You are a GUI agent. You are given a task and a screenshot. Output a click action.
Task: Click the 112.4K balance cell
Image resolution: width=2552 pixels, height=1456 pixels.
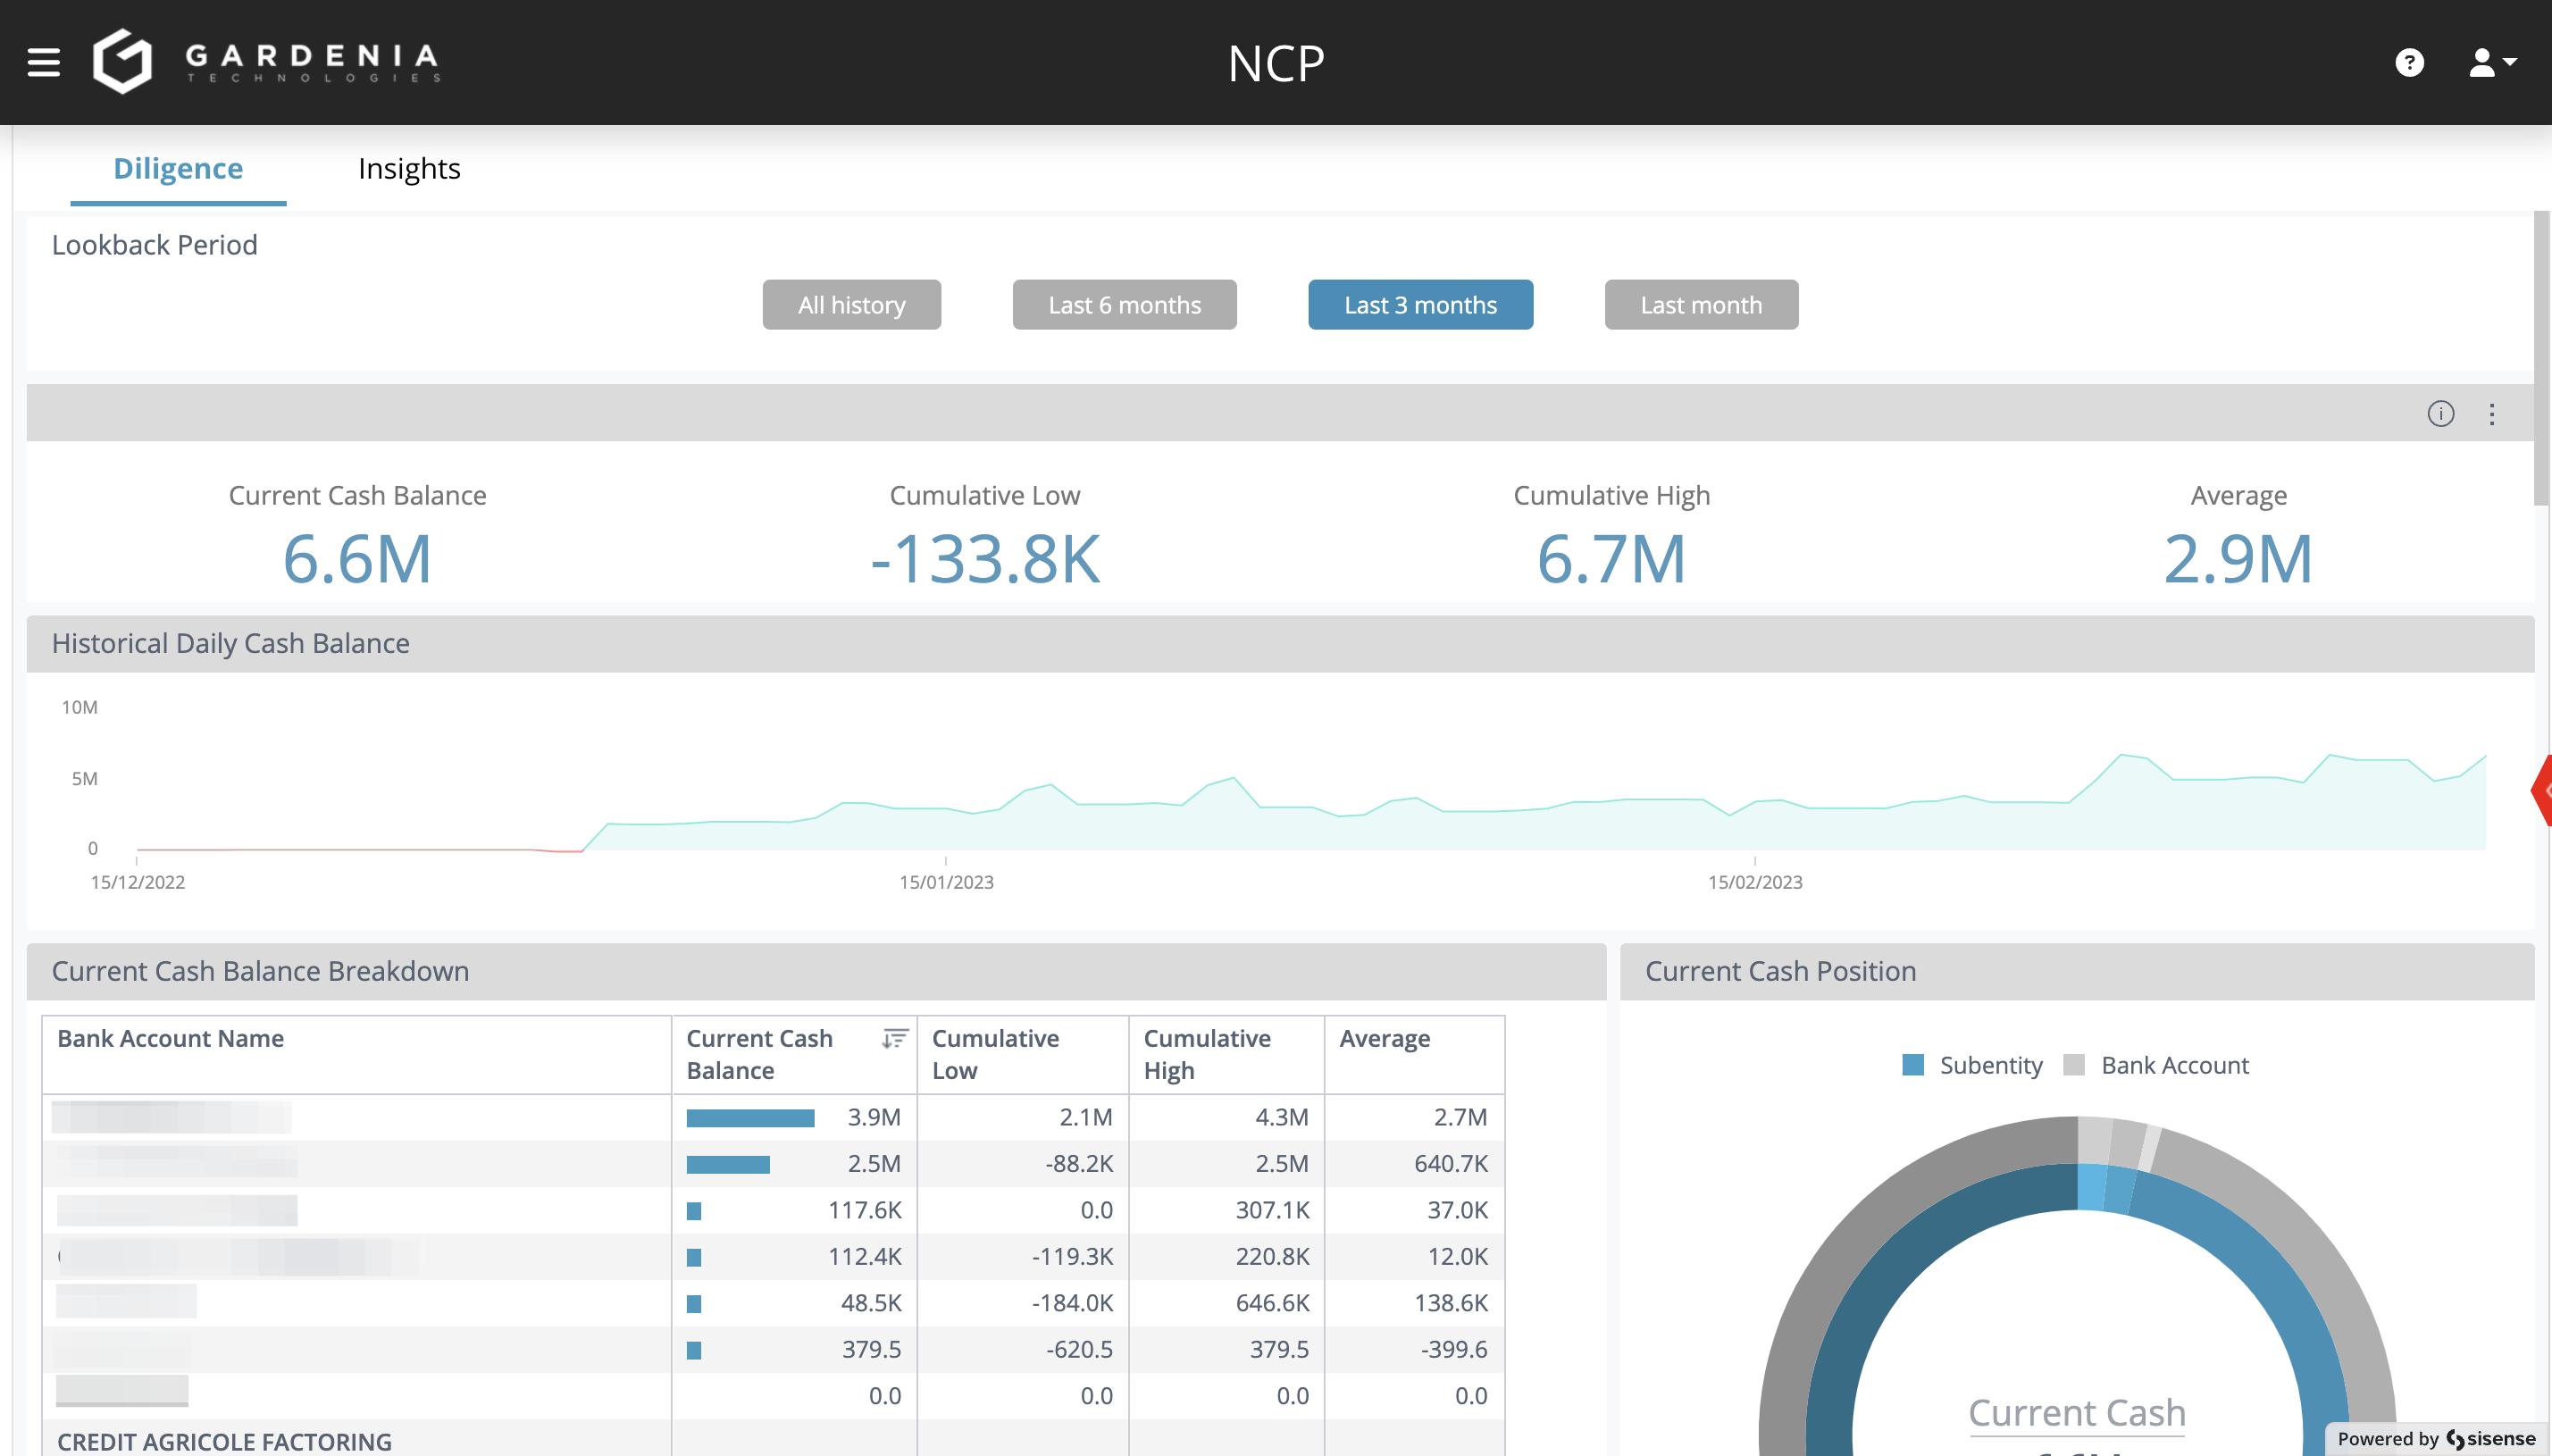794,1257
